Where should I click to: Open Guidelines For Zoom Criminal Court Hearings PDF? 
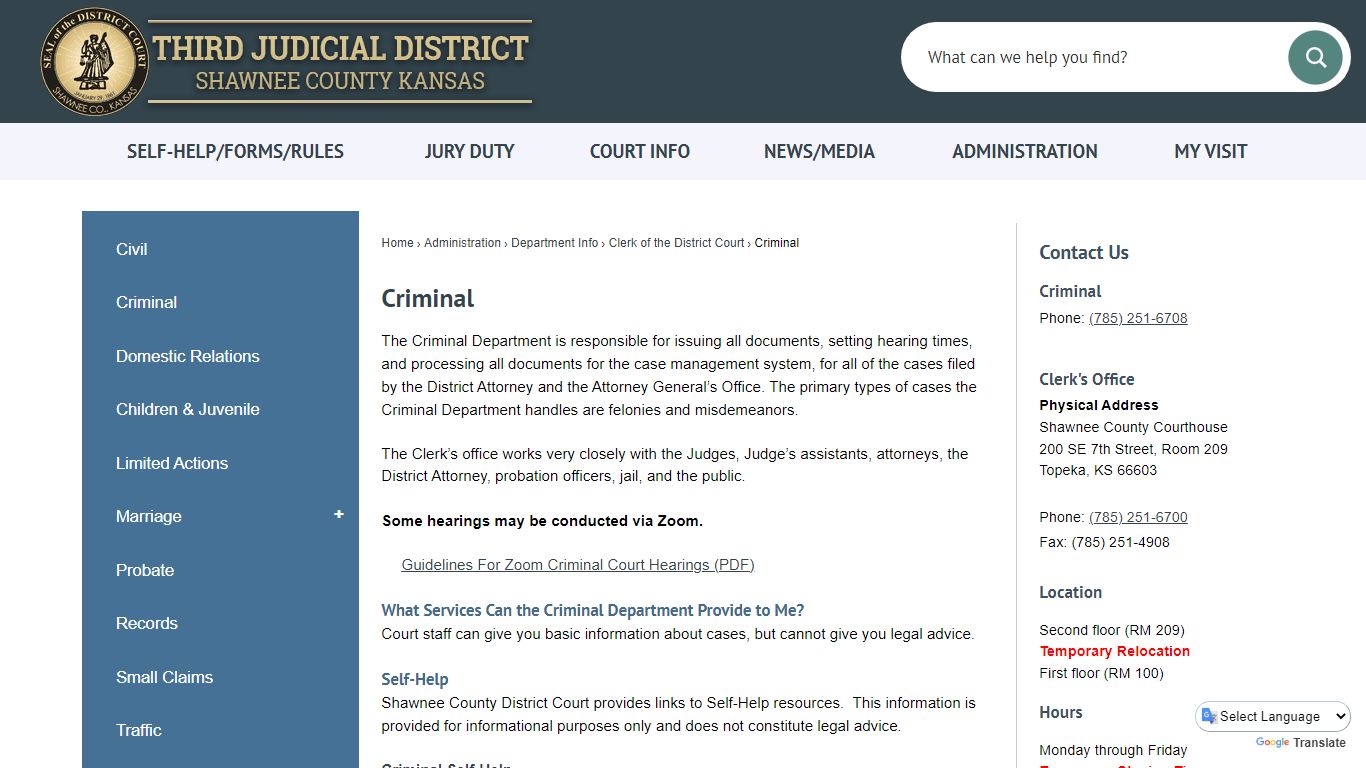(x=577, y=565)
